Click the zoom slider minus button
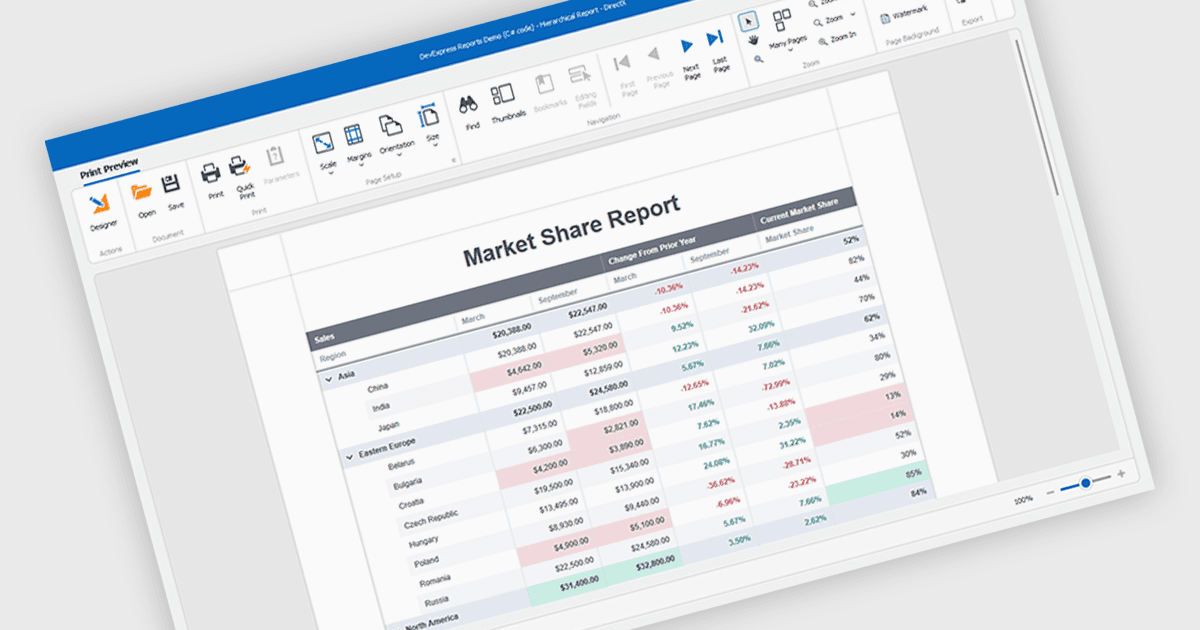This screenshot has width=1200, height=630. 1050,491
